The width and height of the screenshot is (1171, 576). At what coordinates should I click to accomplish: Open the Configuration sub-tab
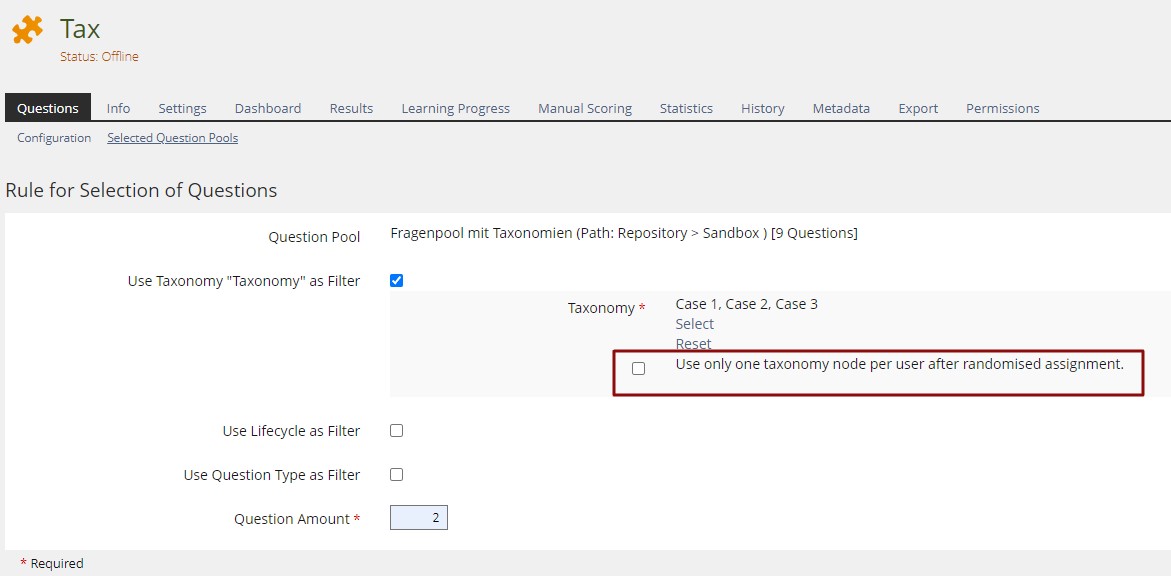(x=54, y=138)
